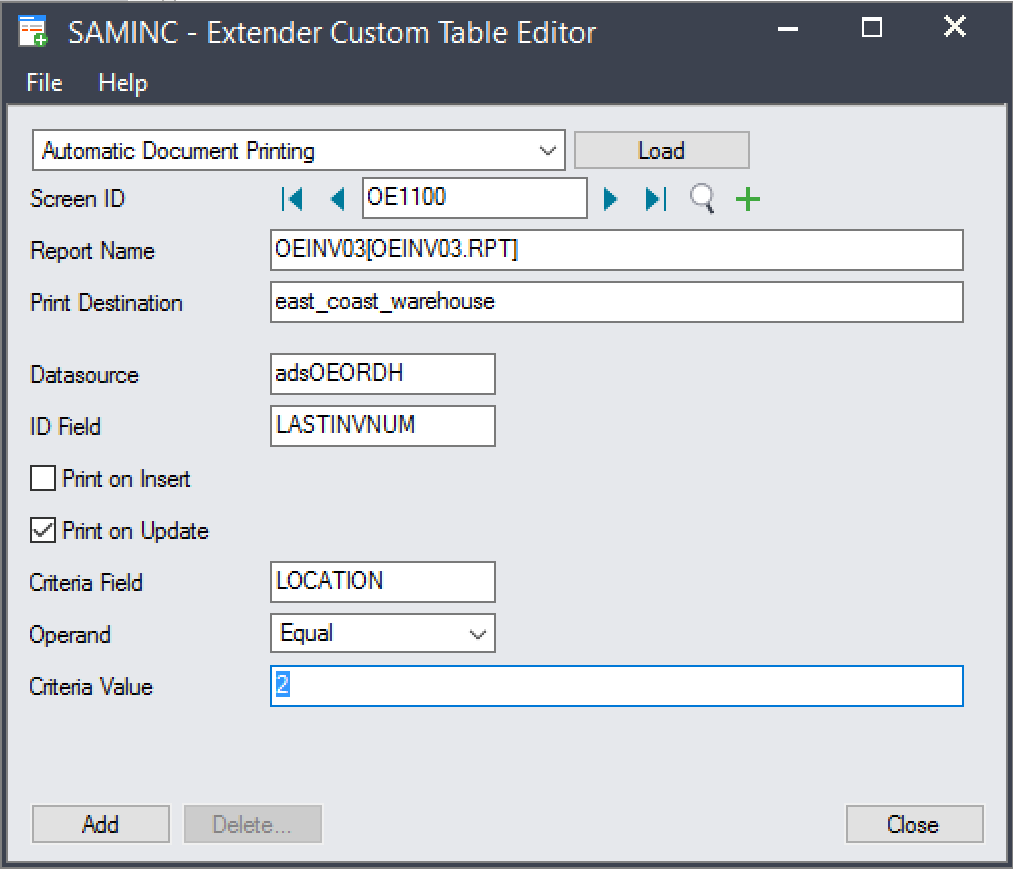1013x869 pixels.
Task: Close the window with the title bar X
Action: click(955, 27)
